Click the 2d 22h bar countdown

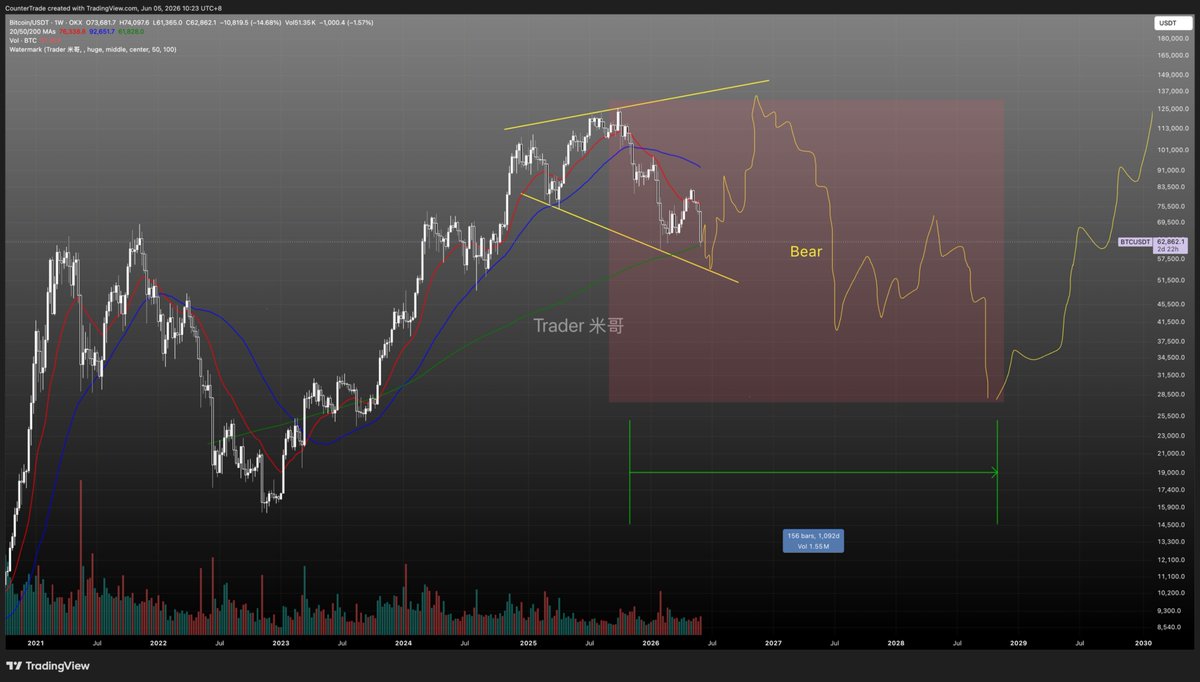click(x=1170, y=249)
